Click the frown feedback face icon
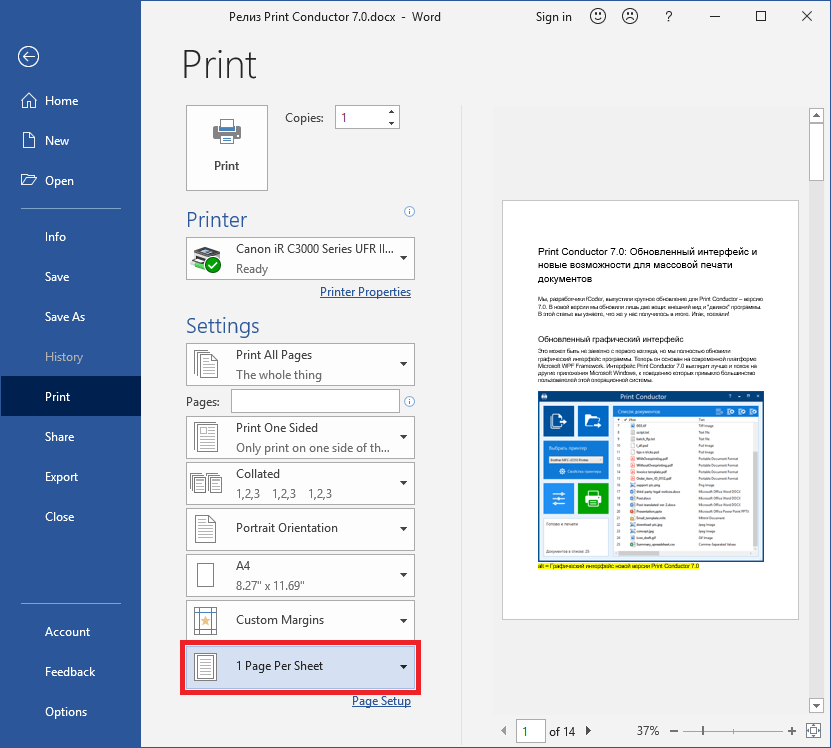The image size is (831, 748). (630, 16)
